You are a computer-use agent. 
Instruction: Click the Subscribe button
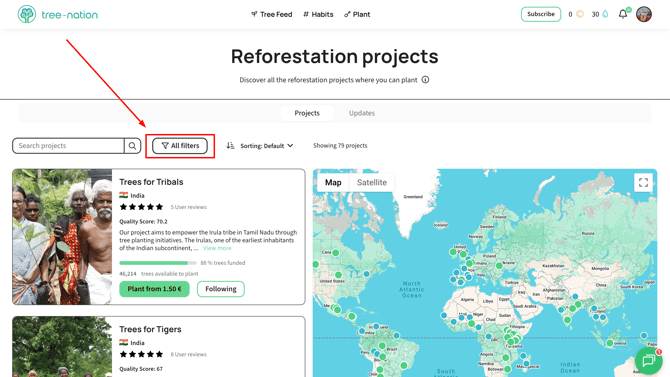[541, 14]
